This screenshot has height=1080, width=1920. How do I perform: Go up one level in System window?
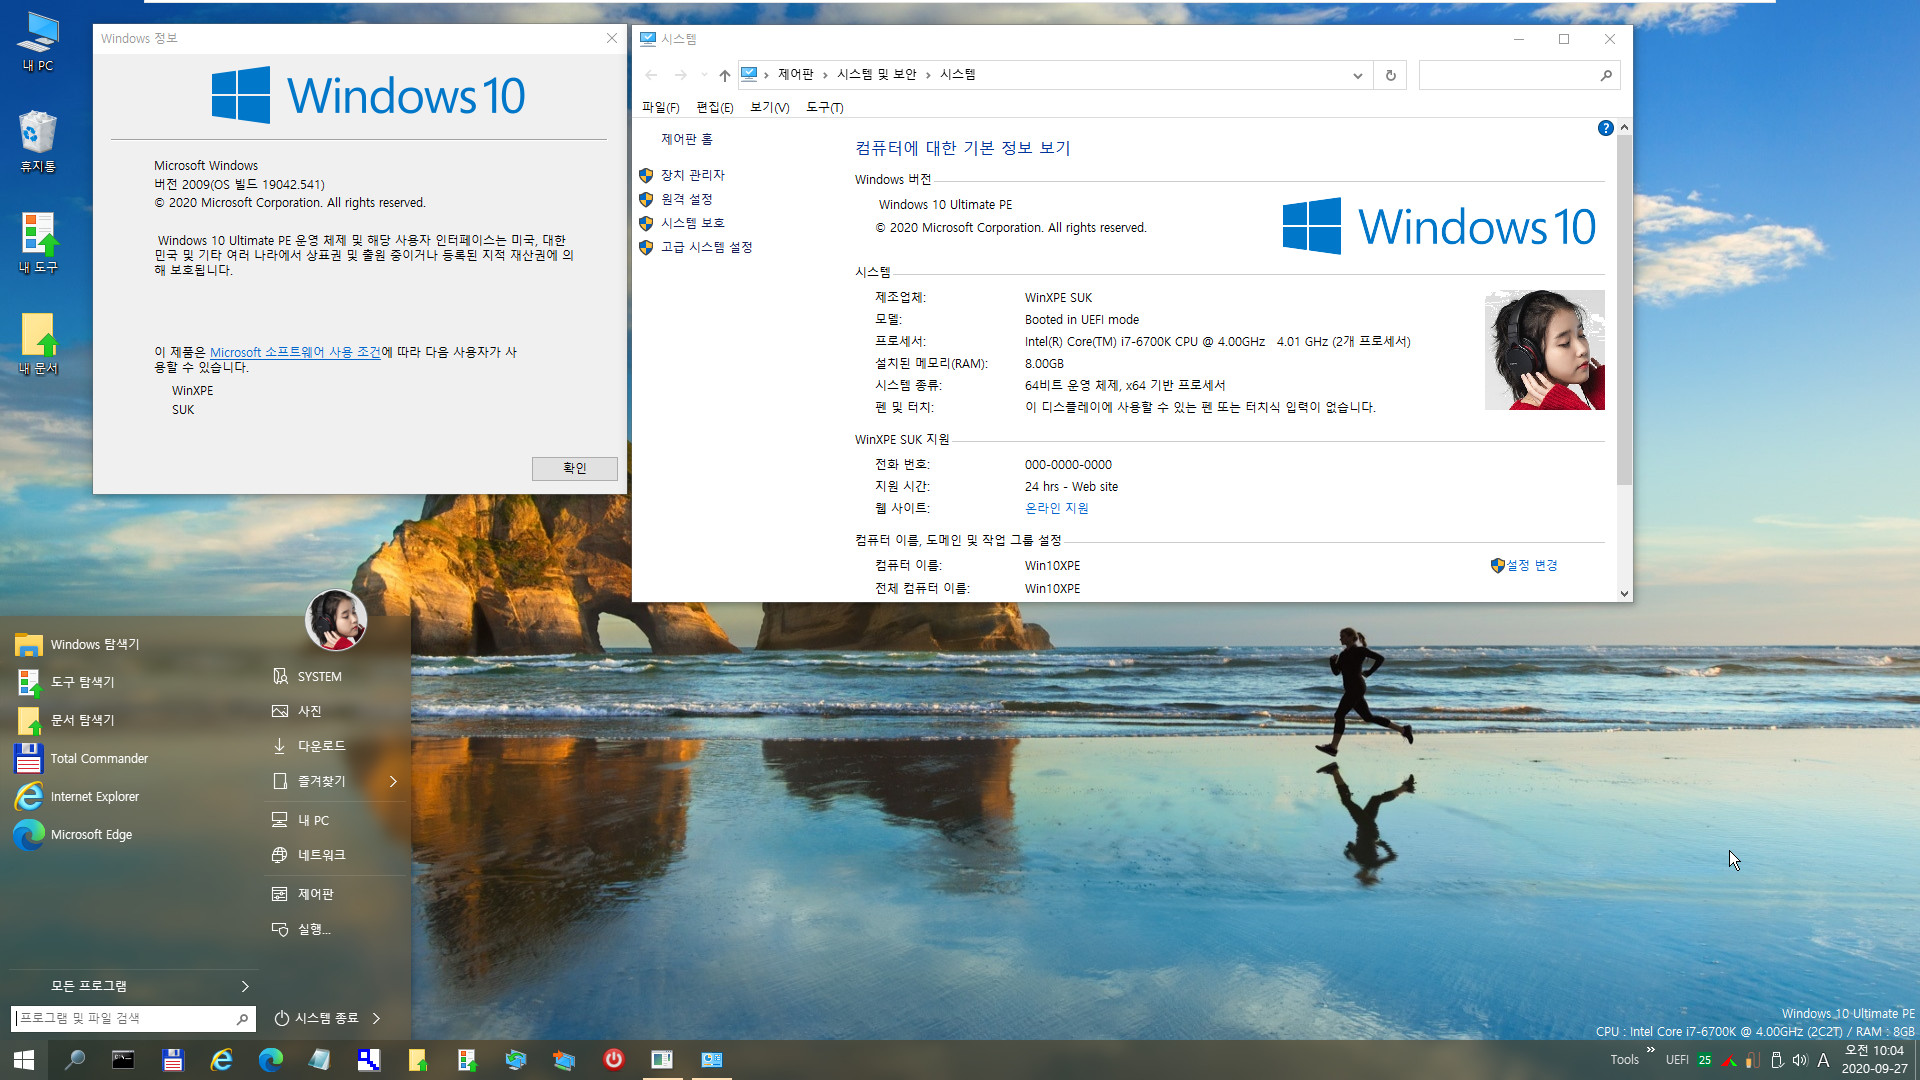tap(724, 75)
